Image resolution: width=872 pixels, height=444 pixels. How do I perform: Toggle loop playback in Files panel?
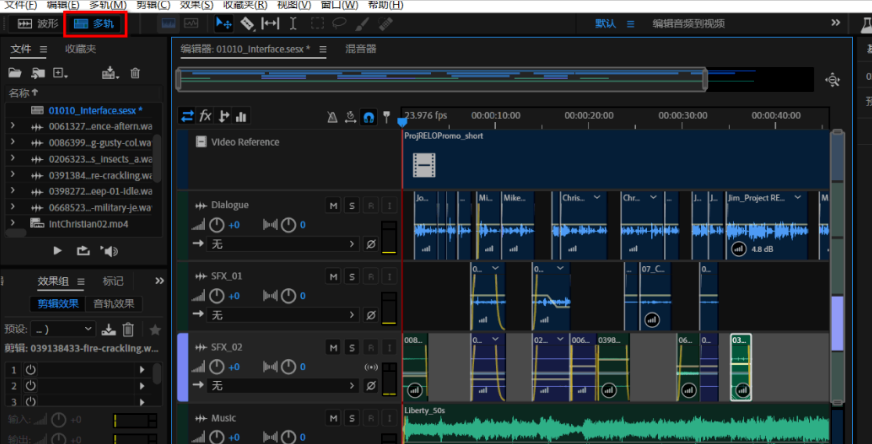(83, 251)
